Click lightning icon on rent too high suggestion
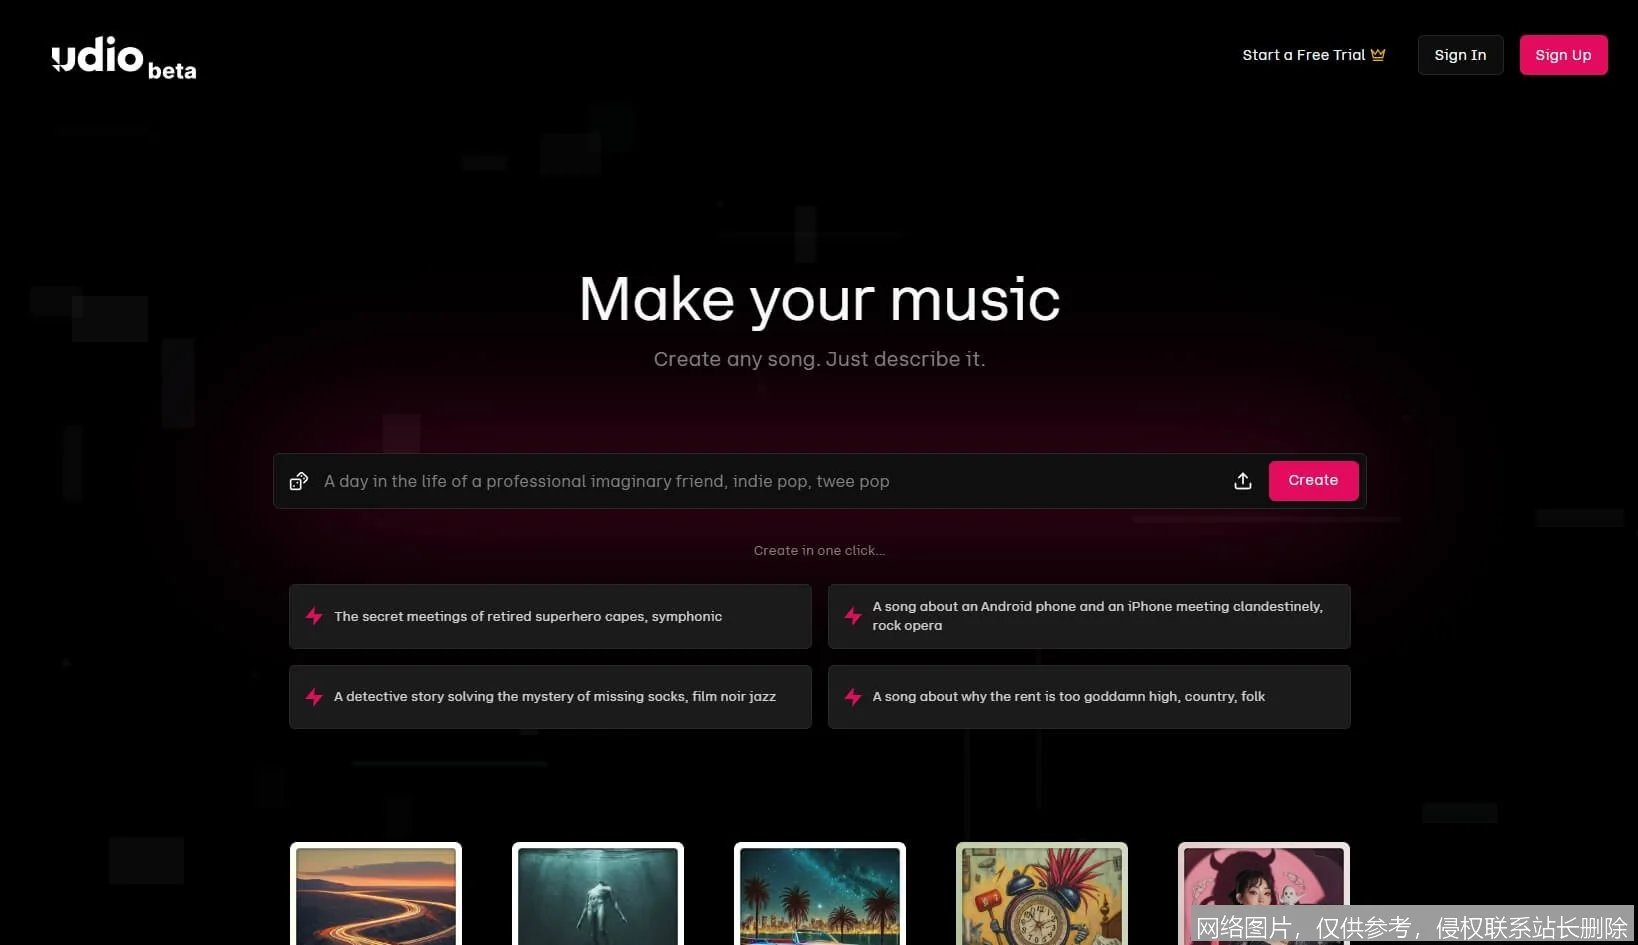 click(x=853, y=697)
